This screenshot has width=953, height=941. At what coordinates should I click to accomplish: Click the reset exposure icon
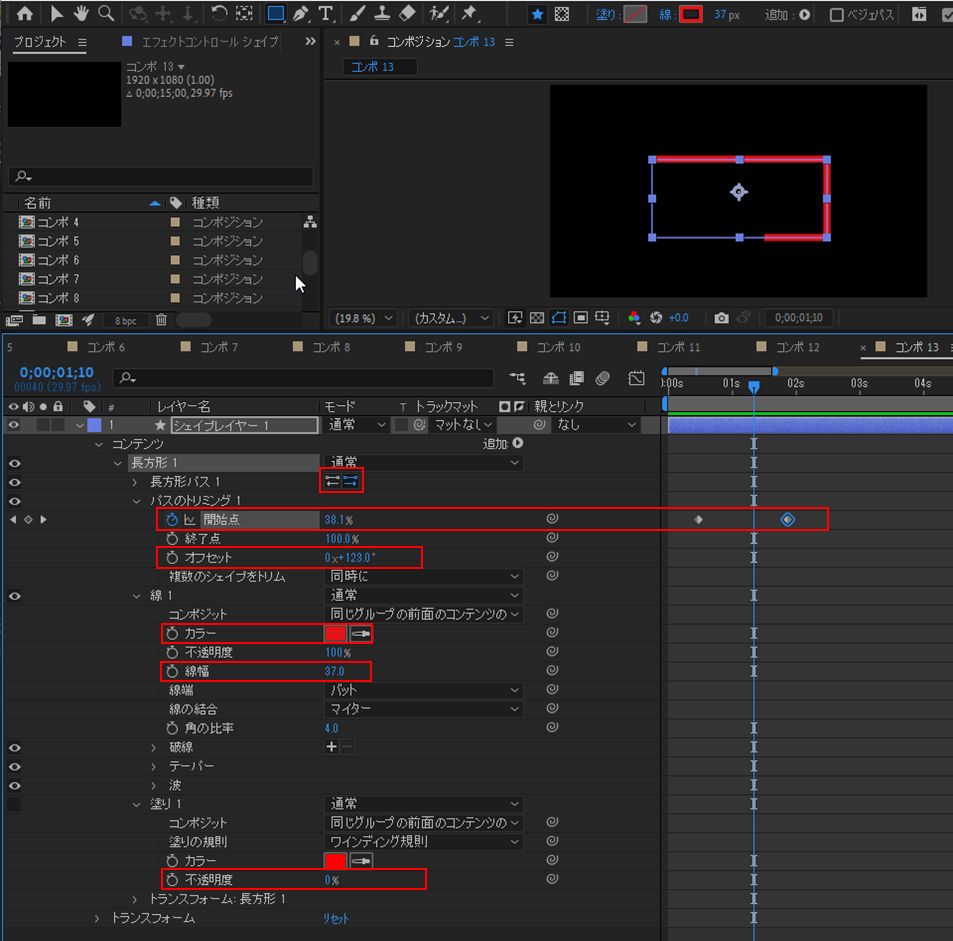tap(656, 318)
